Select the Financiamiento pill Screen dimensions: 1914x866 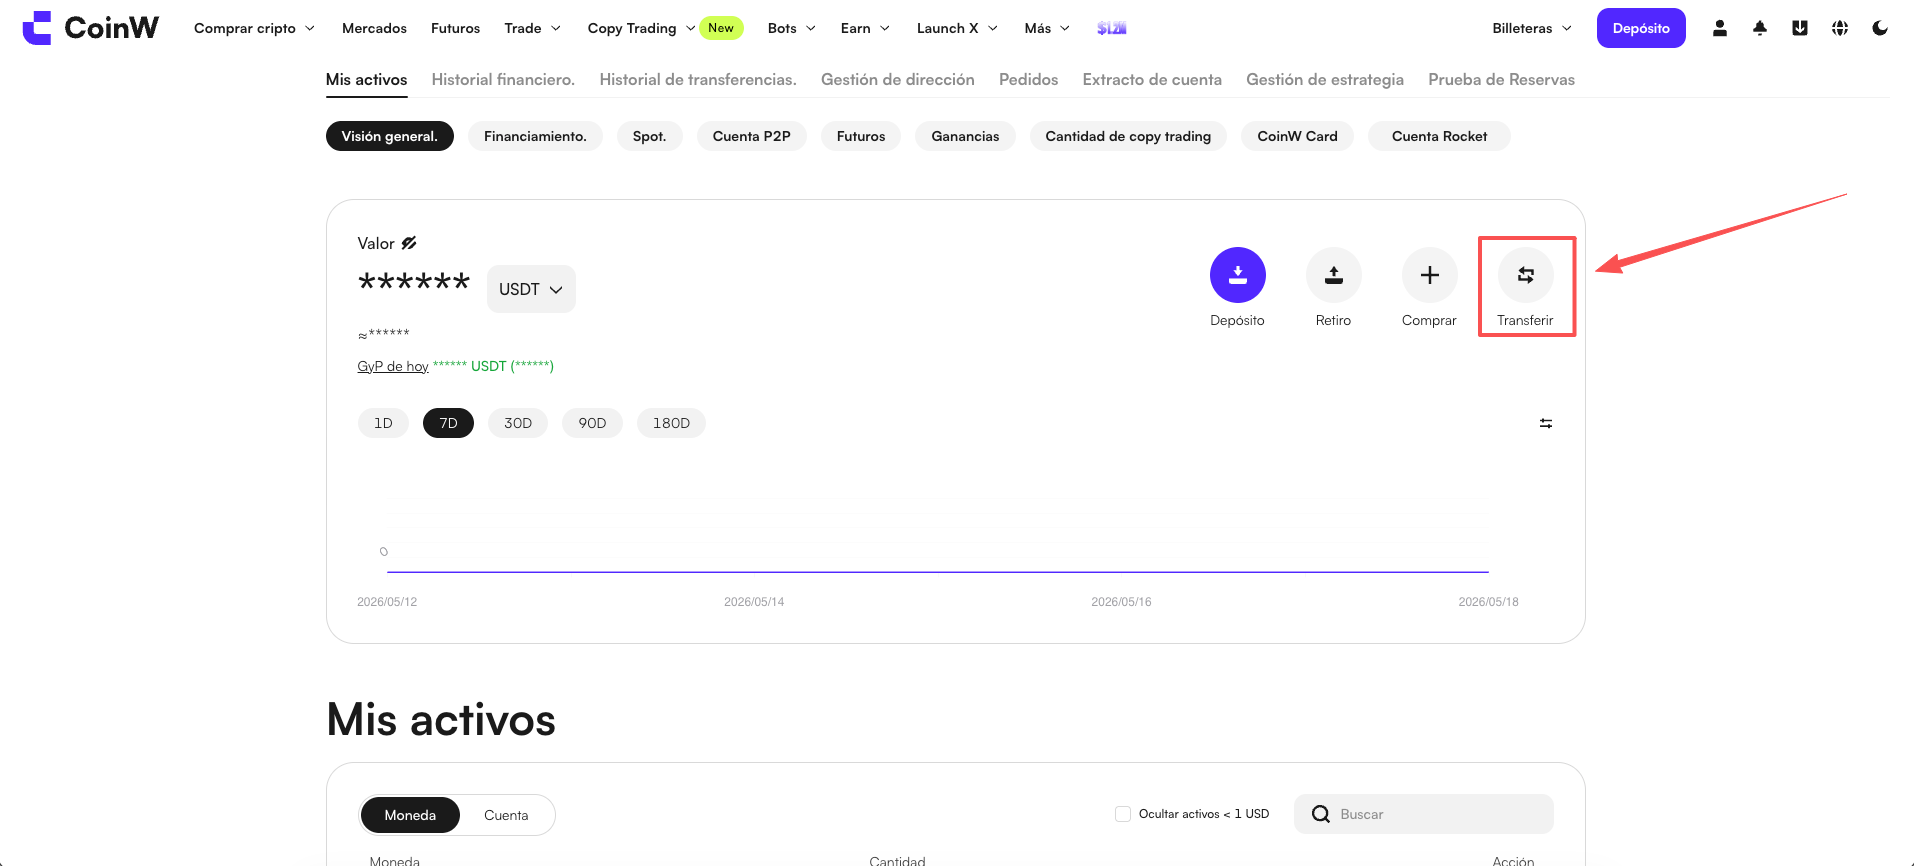(x=535, y=136)
